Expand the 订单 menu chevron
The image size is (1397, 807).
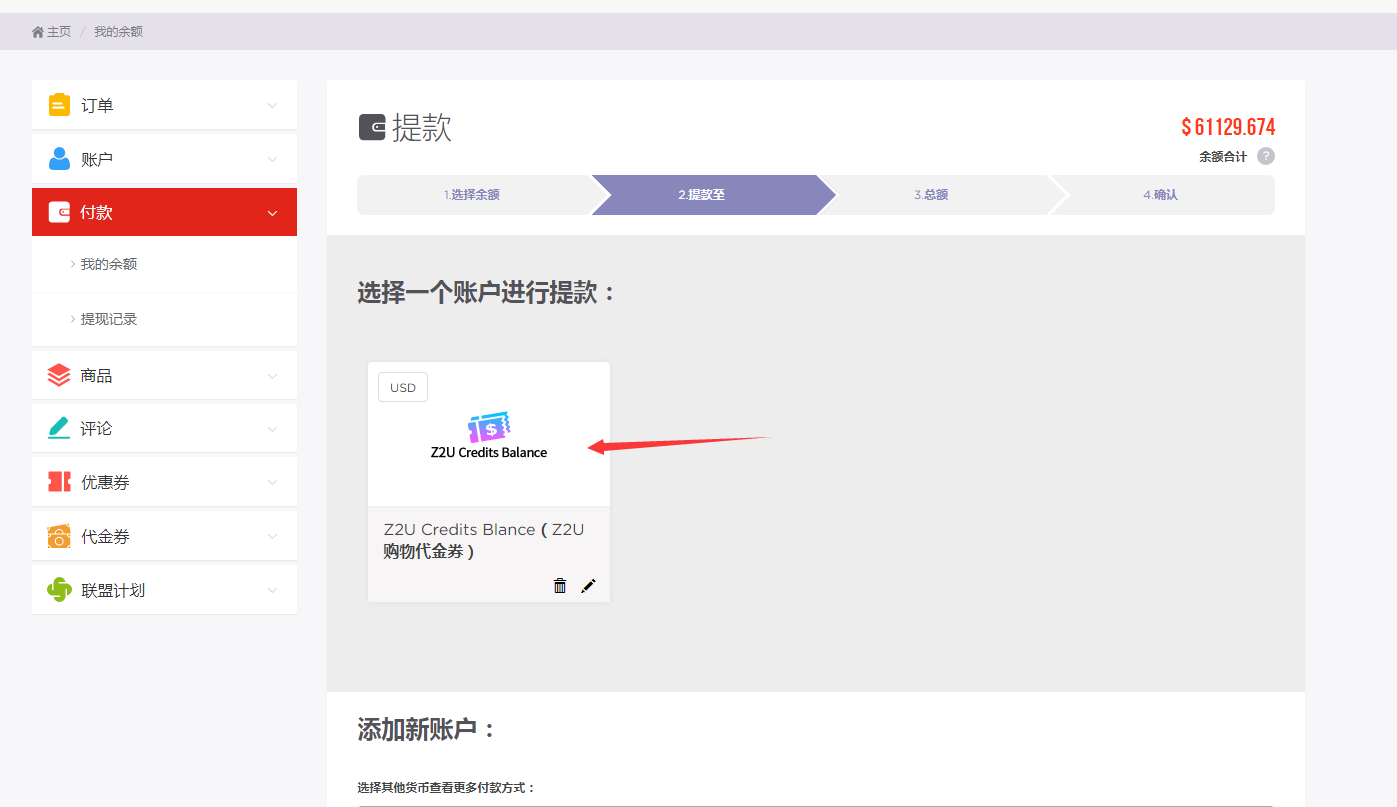click(x=273, y=105)
